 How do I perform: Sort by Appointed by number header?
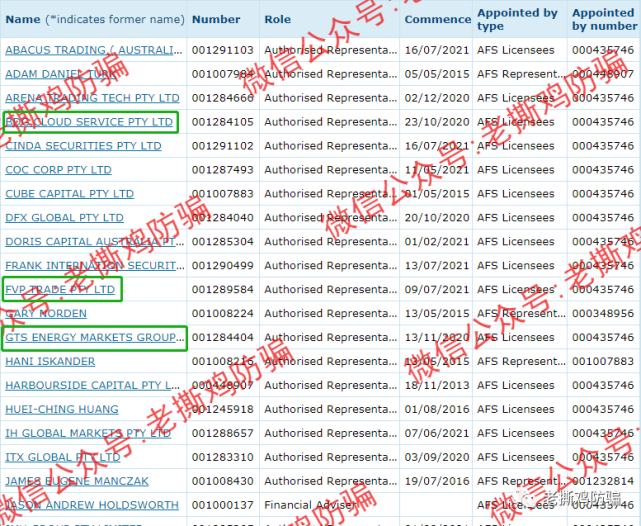point(605,19)
